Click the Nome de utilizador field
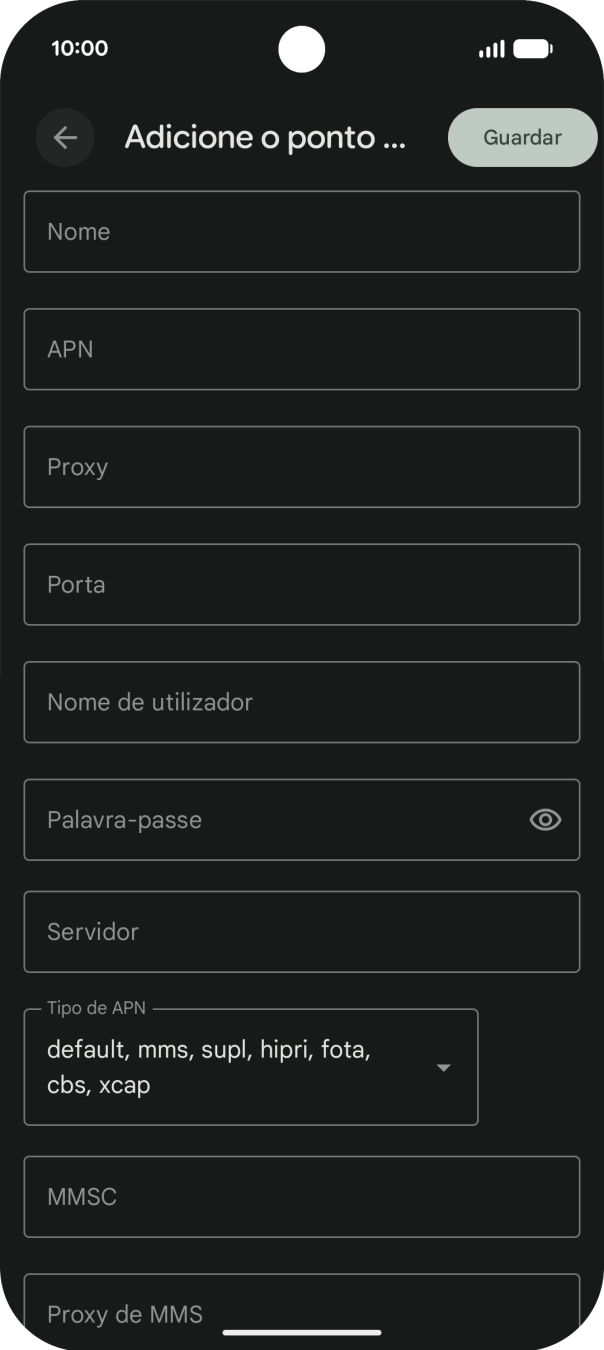 (301, 702)
